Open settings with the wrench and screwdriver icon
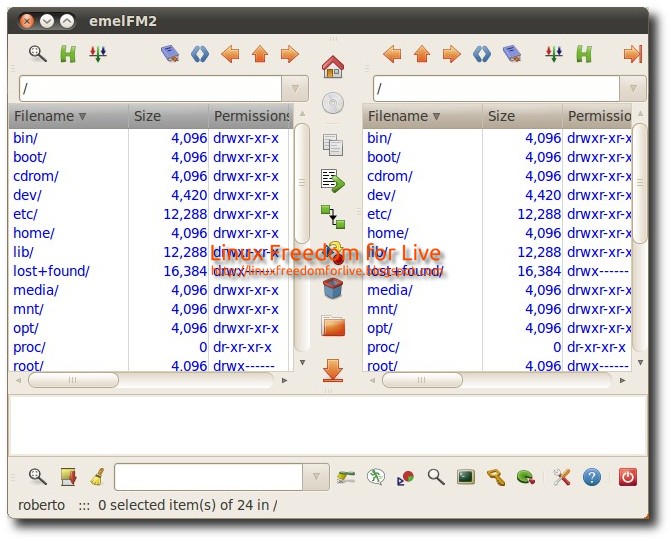Viewport: 672px width, 542px height. pos(561,476)
